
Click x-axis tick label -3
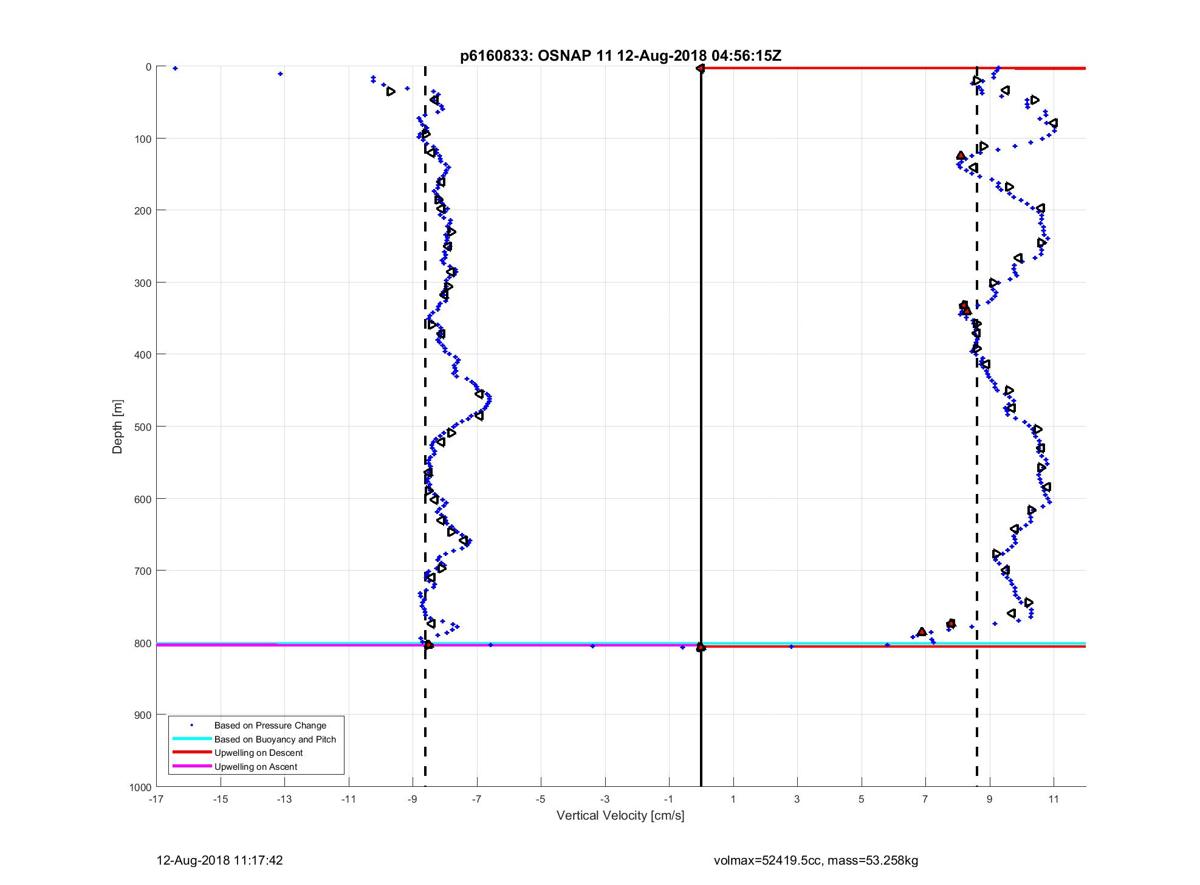point(604,799)
